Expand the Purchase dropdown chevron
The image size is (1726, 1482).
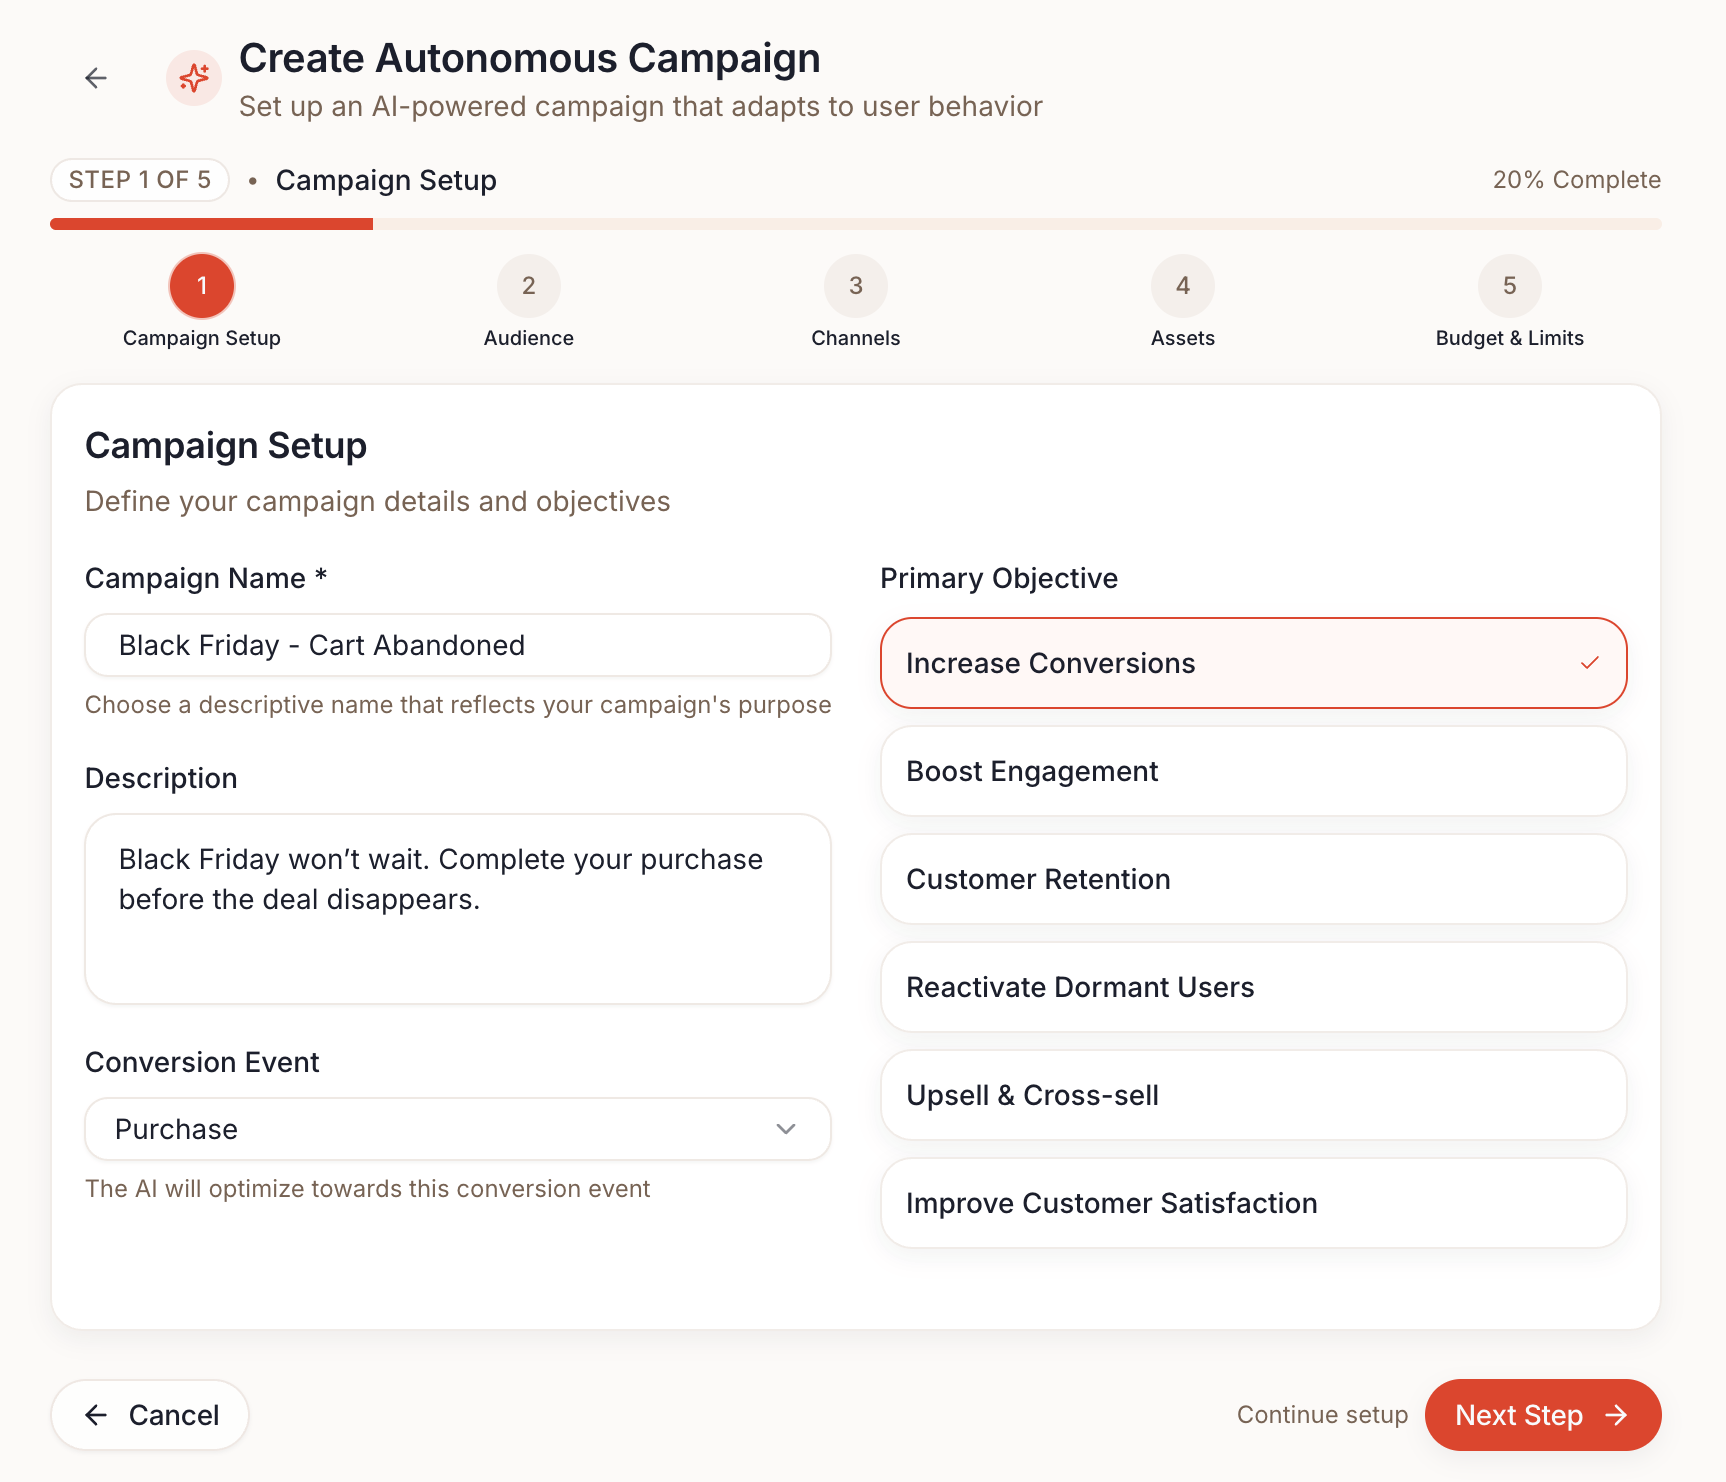coord(786,1129)
